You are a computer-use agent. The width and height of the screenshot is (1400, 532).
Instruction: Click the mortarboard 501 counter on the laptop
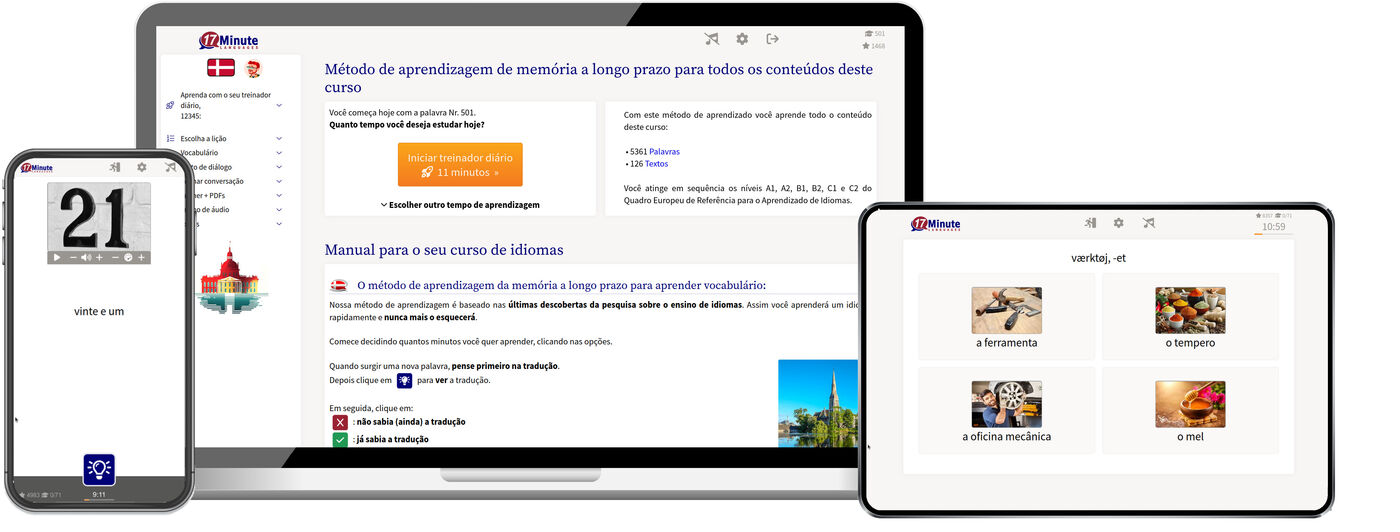tap(874, 34)
